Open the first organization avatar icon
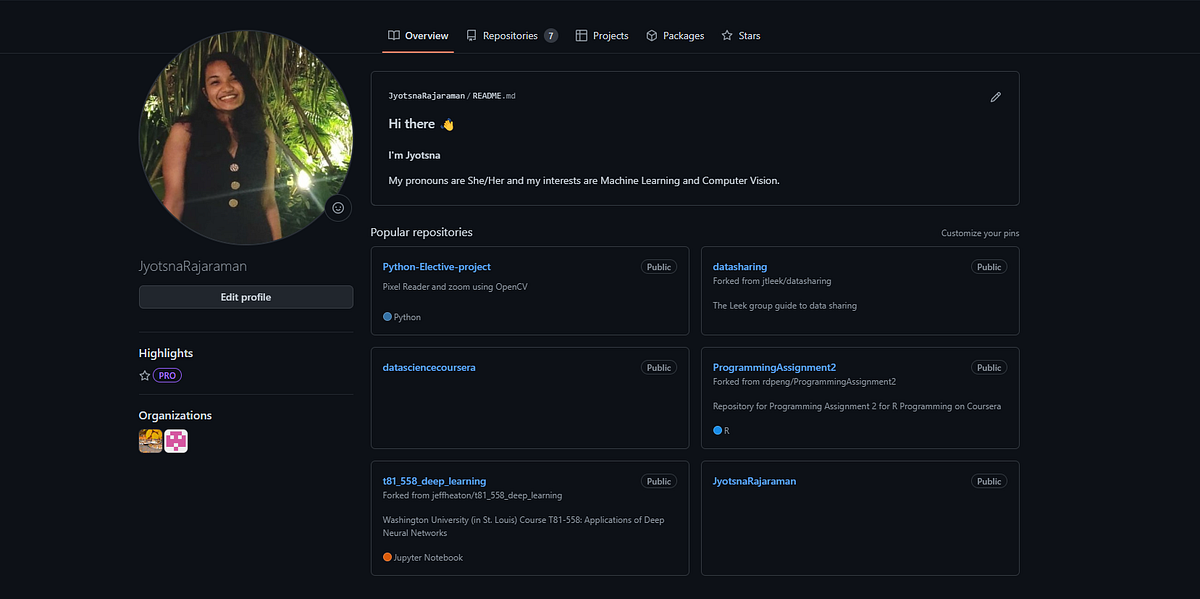This screenshot has width=1200, height=599. click(x=150, y=440)
